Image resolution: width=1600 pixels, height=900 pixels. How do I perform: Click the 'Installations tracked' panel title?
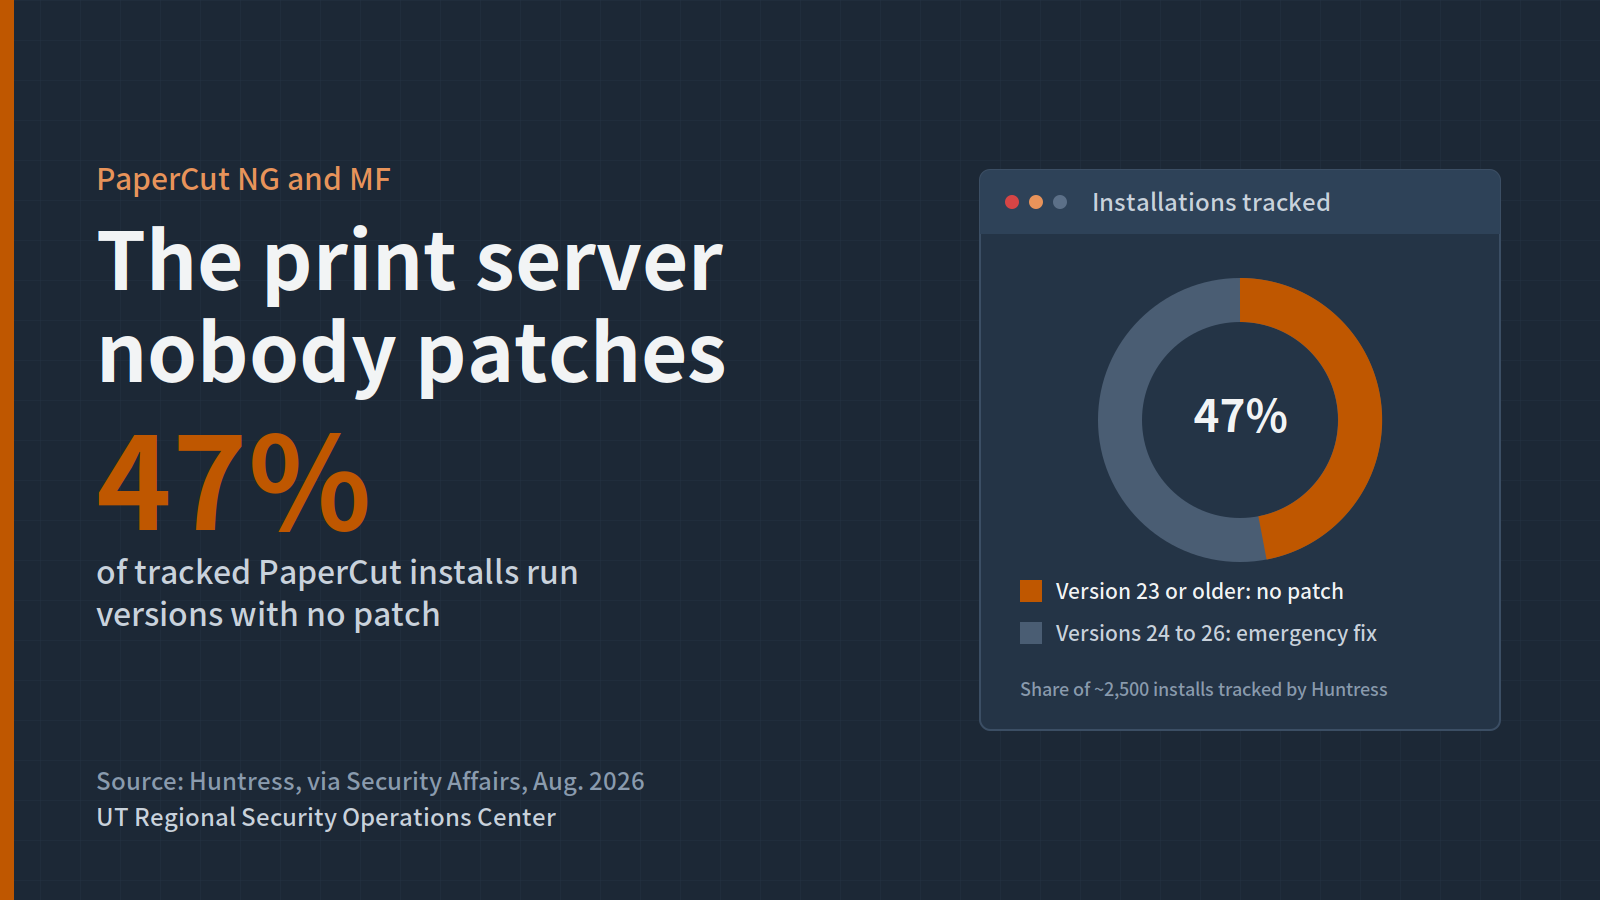coord(1211,202)
